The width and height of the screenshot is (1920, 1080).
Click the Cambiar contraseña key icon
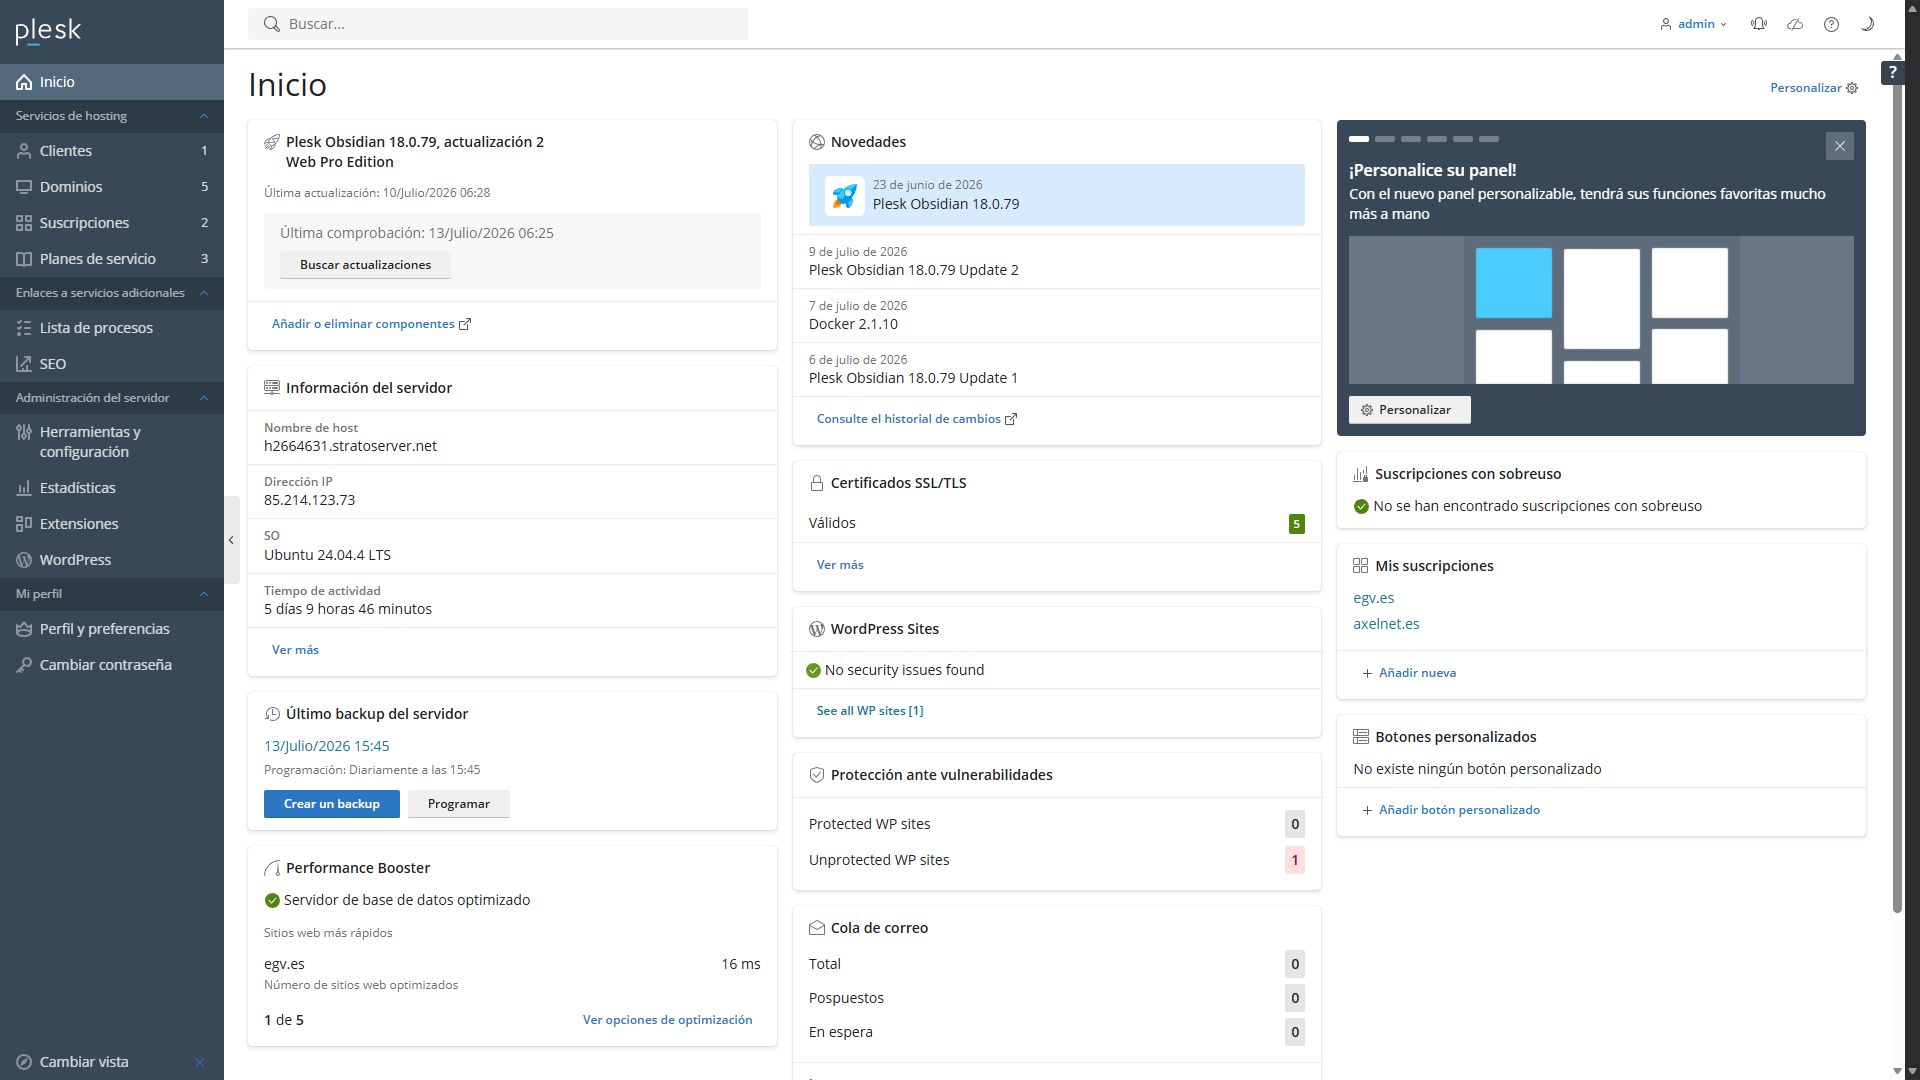point(24,665)
